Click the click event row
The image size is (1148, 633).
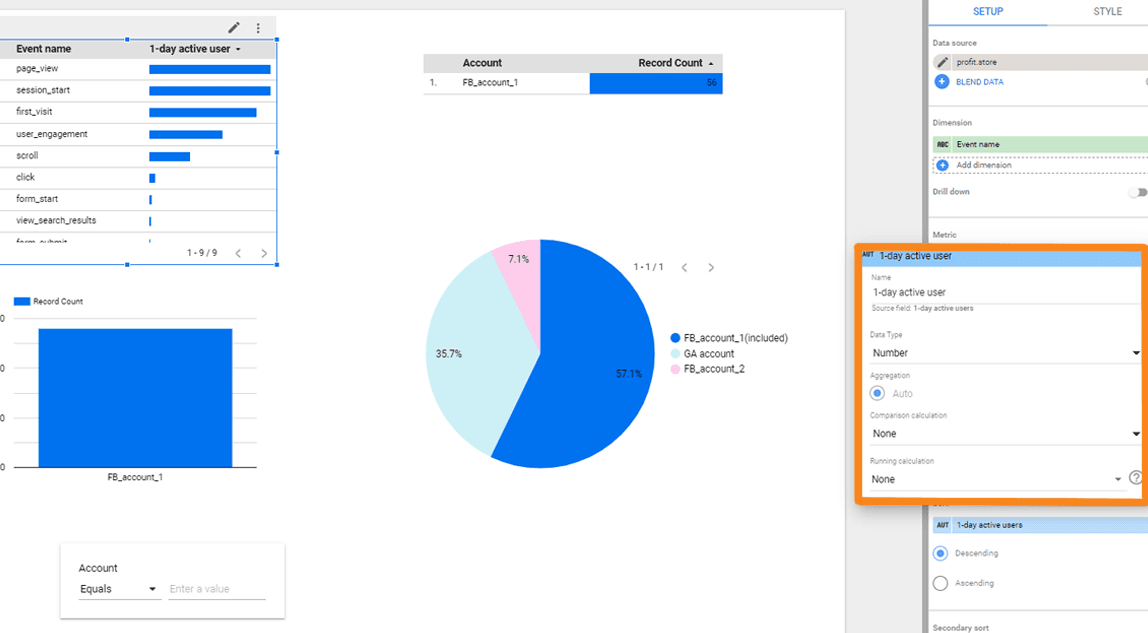(x=138, y=177)
